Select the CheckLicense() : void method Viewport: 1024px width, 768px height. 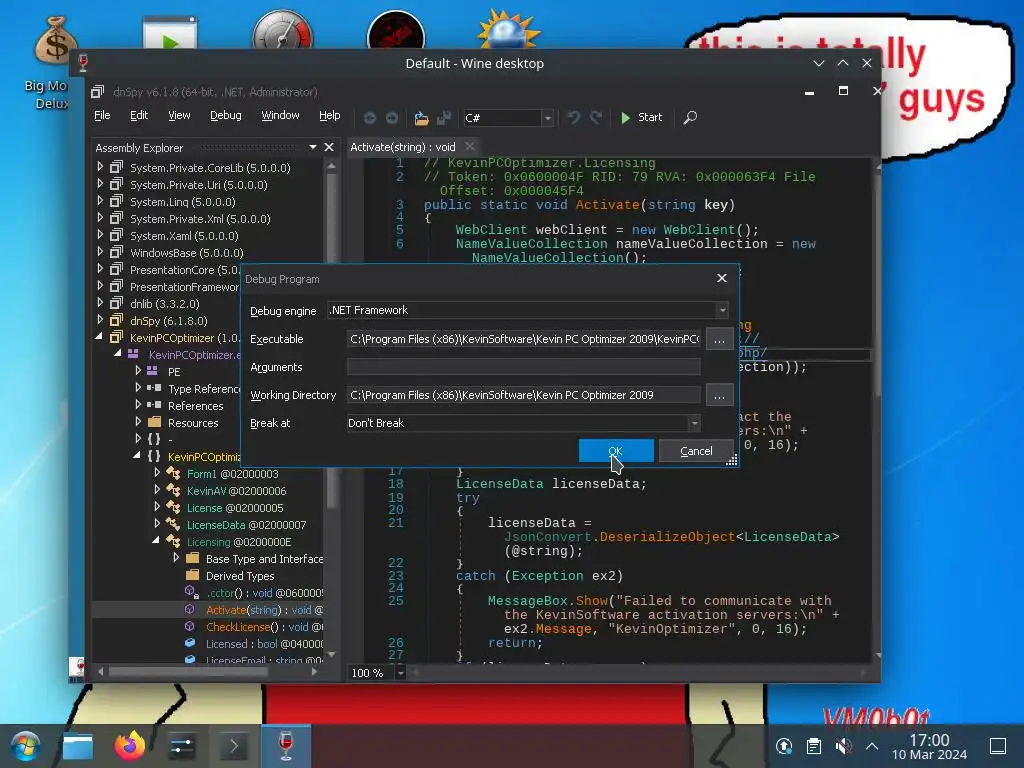(x=264, y=626)
